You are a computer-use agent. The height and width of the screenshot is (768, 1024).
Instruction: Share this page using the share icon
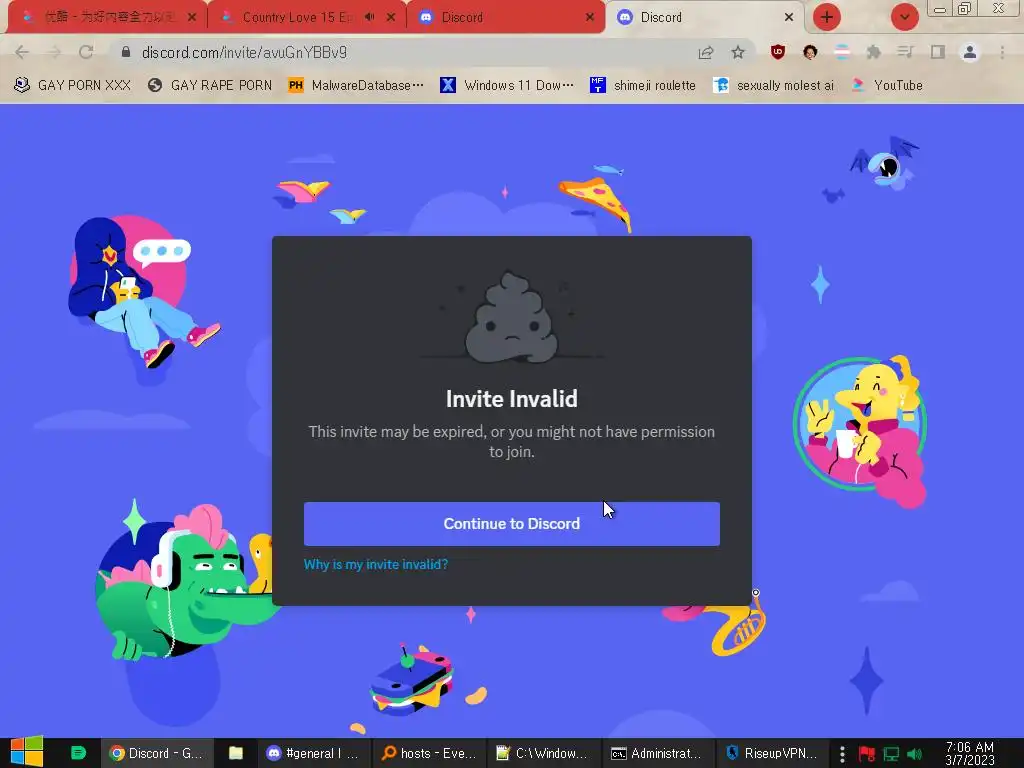pos(705,52)
